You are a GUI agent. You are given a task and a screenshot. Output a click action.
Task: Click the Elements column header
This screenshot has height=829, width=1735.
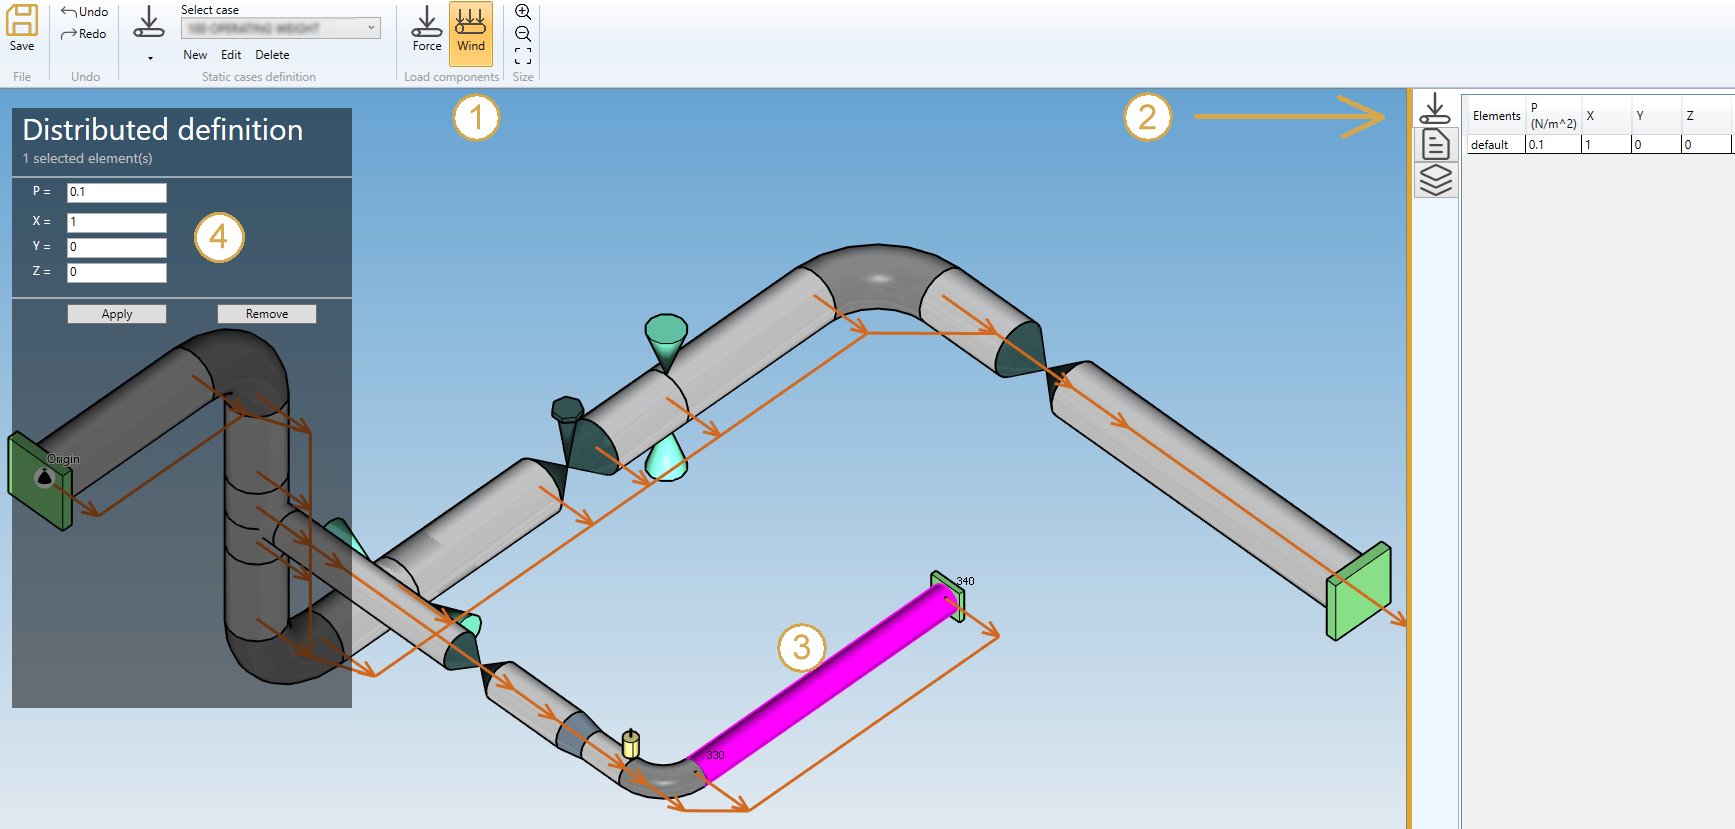[1496, 116]
